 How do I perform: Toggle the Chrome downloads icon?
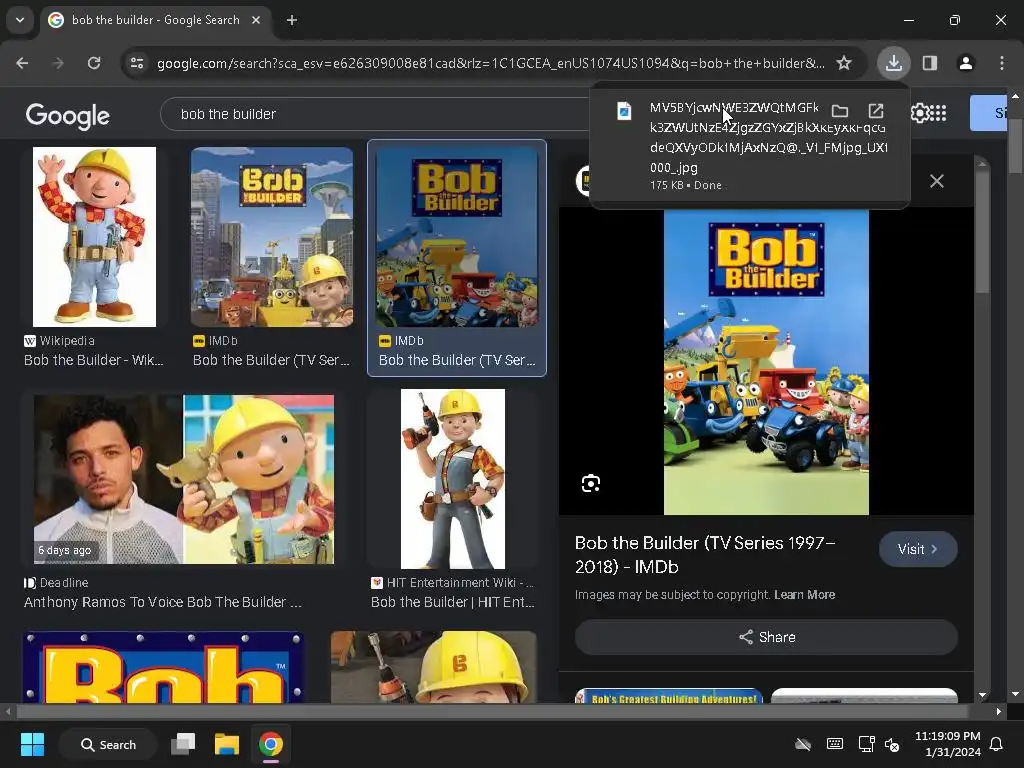(893, 63)
